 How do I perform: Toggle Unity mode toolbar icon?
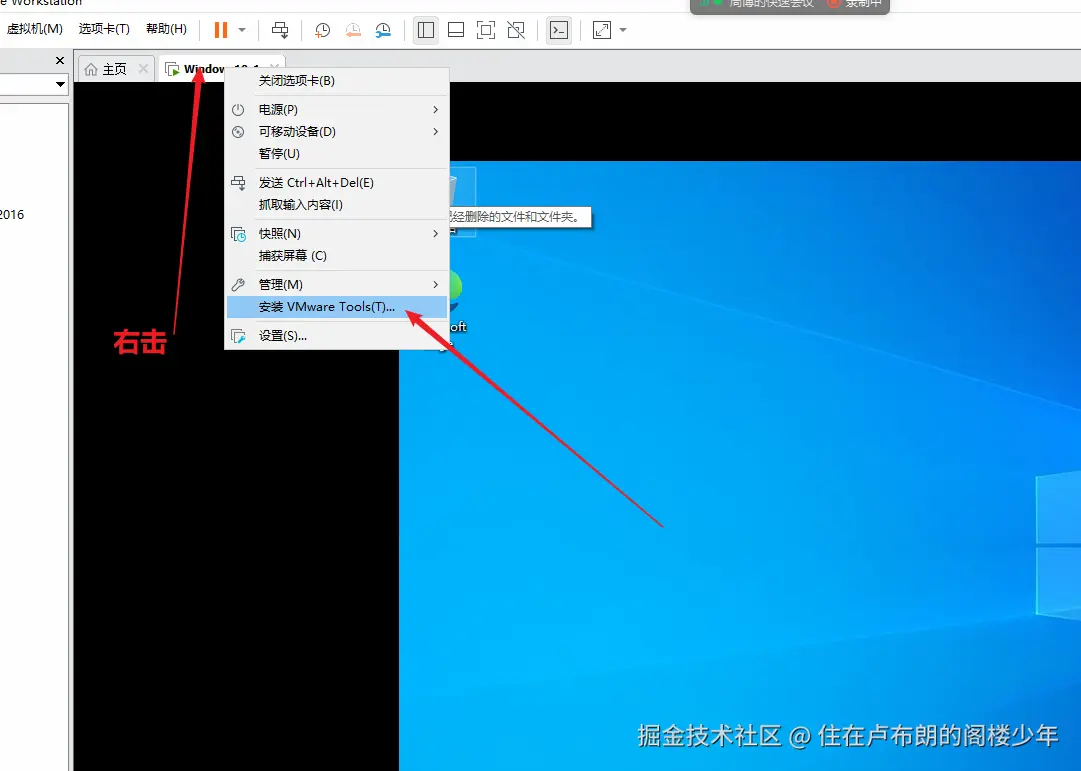(517, 30)
